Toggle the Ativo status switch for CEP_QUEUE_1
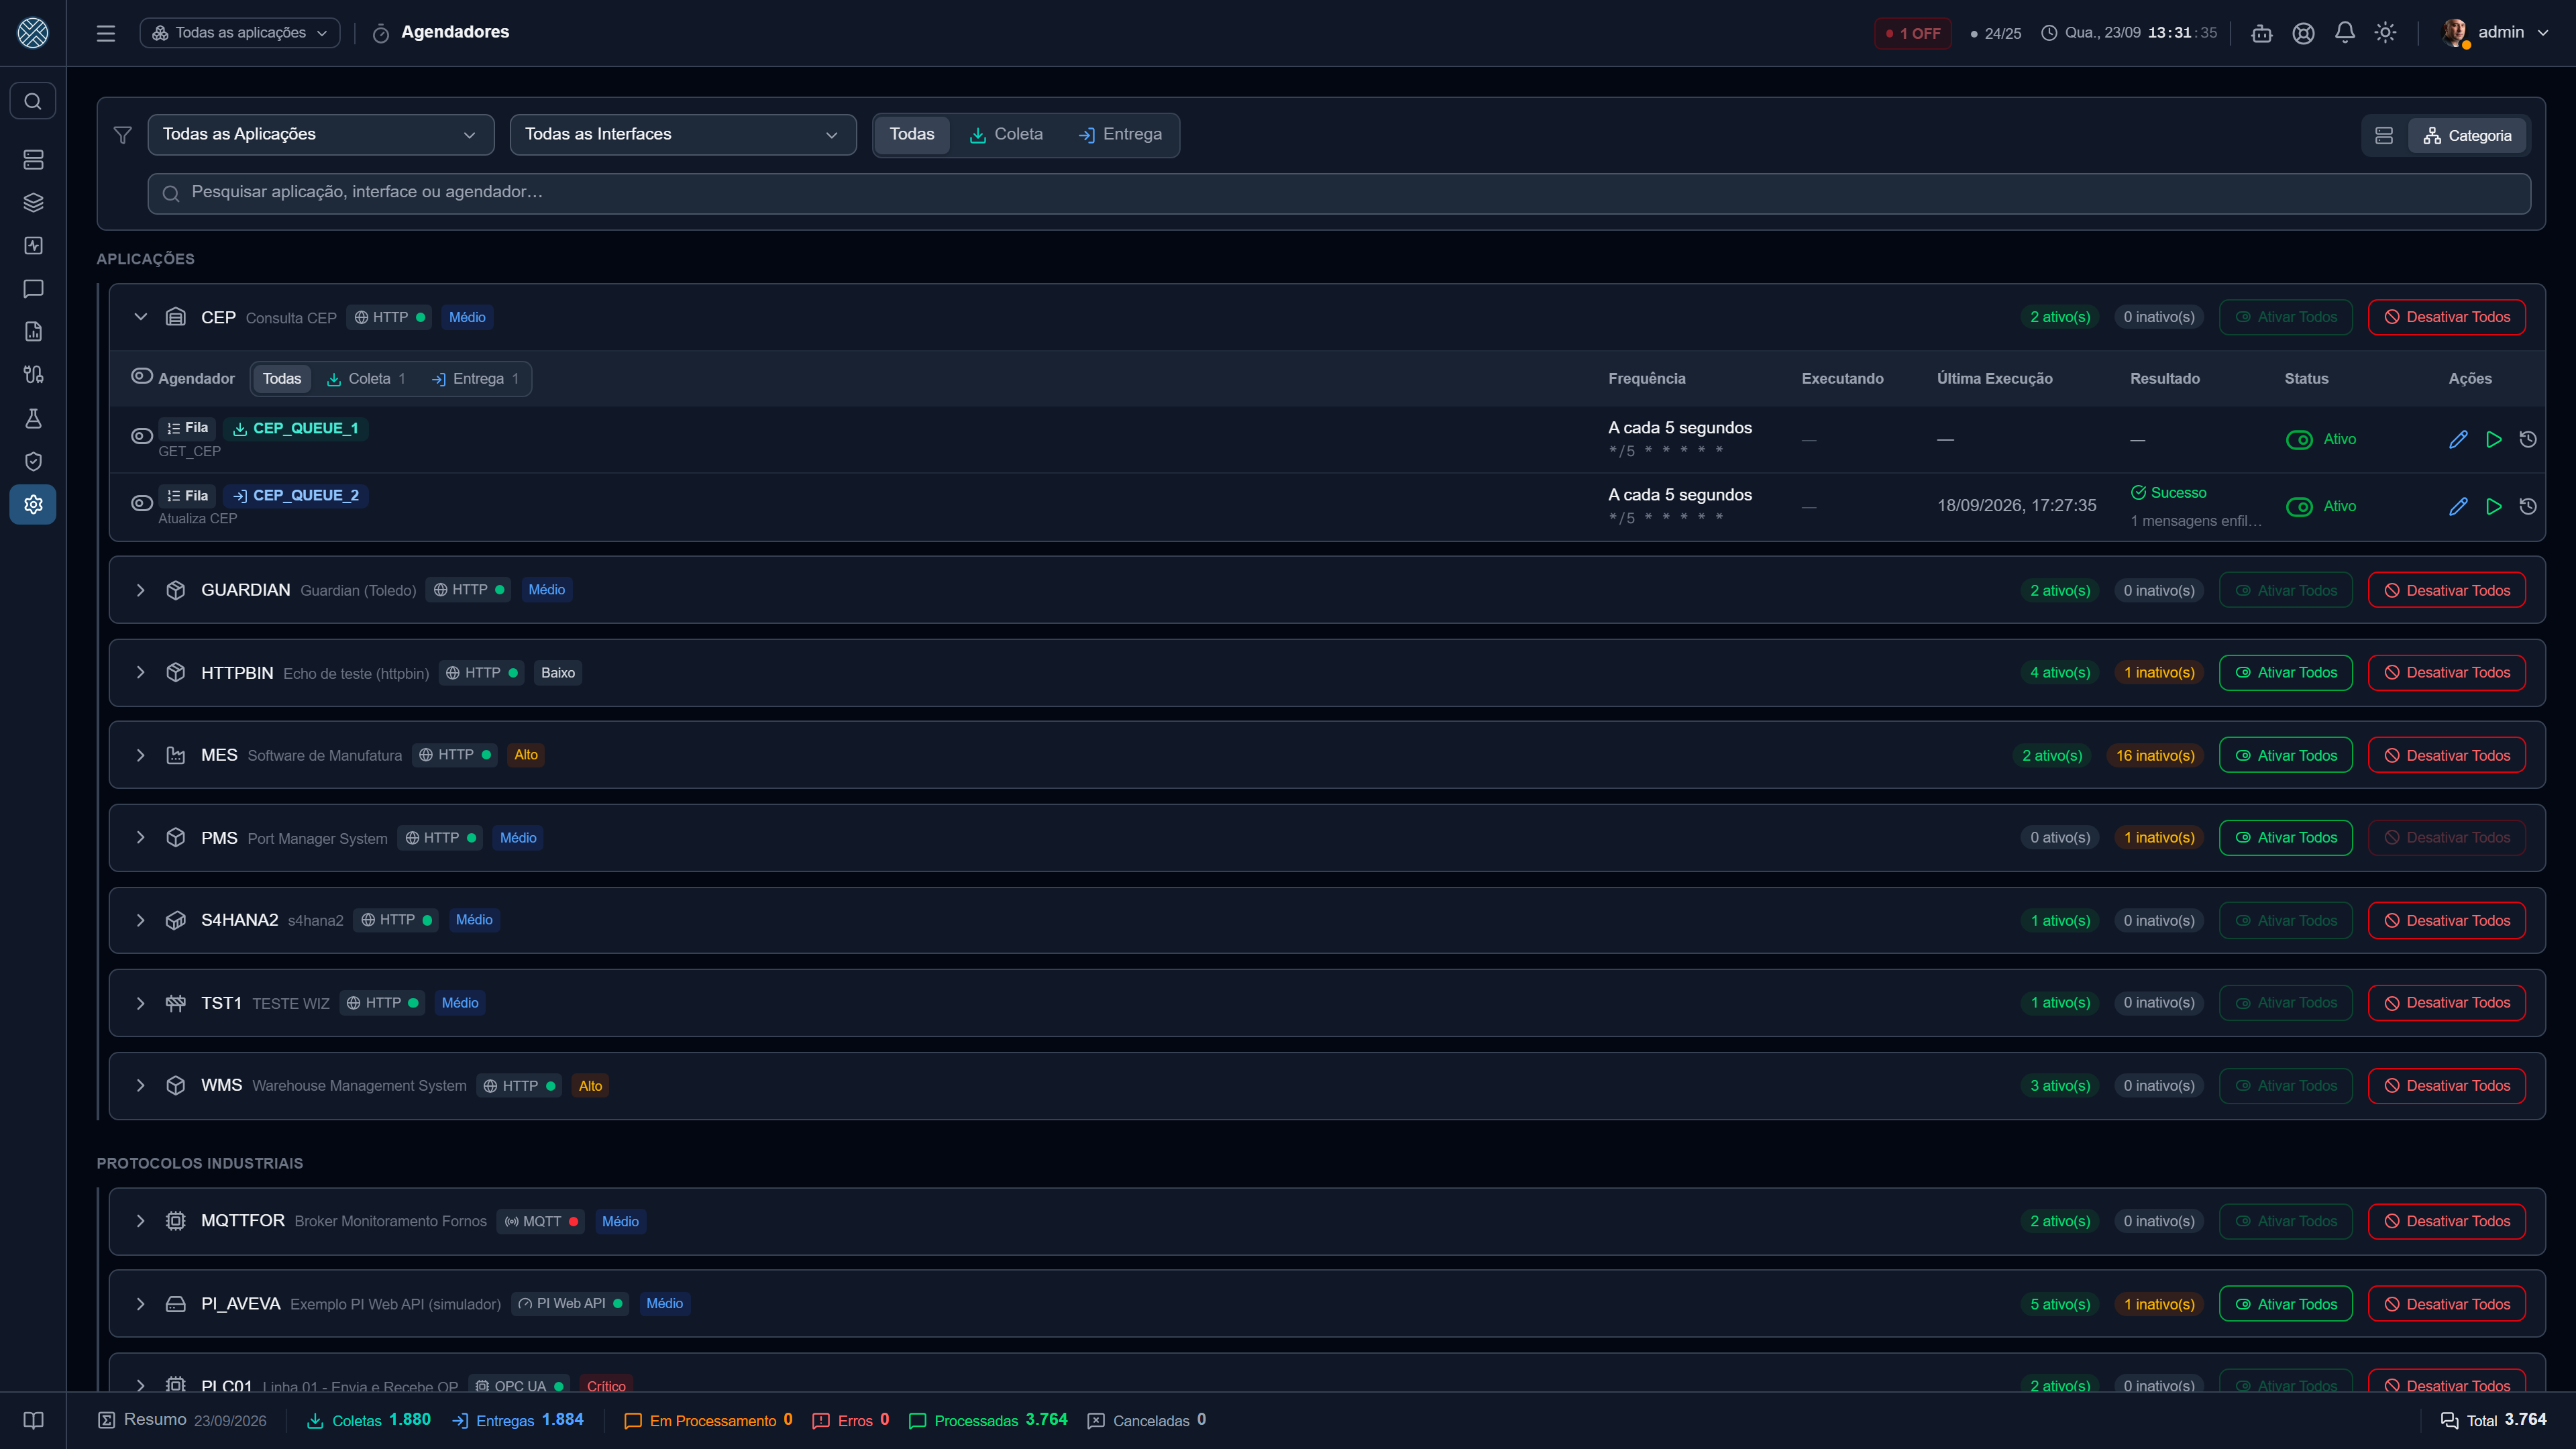Screen dimensions: 2576x1449 (x=2299, y=440)
